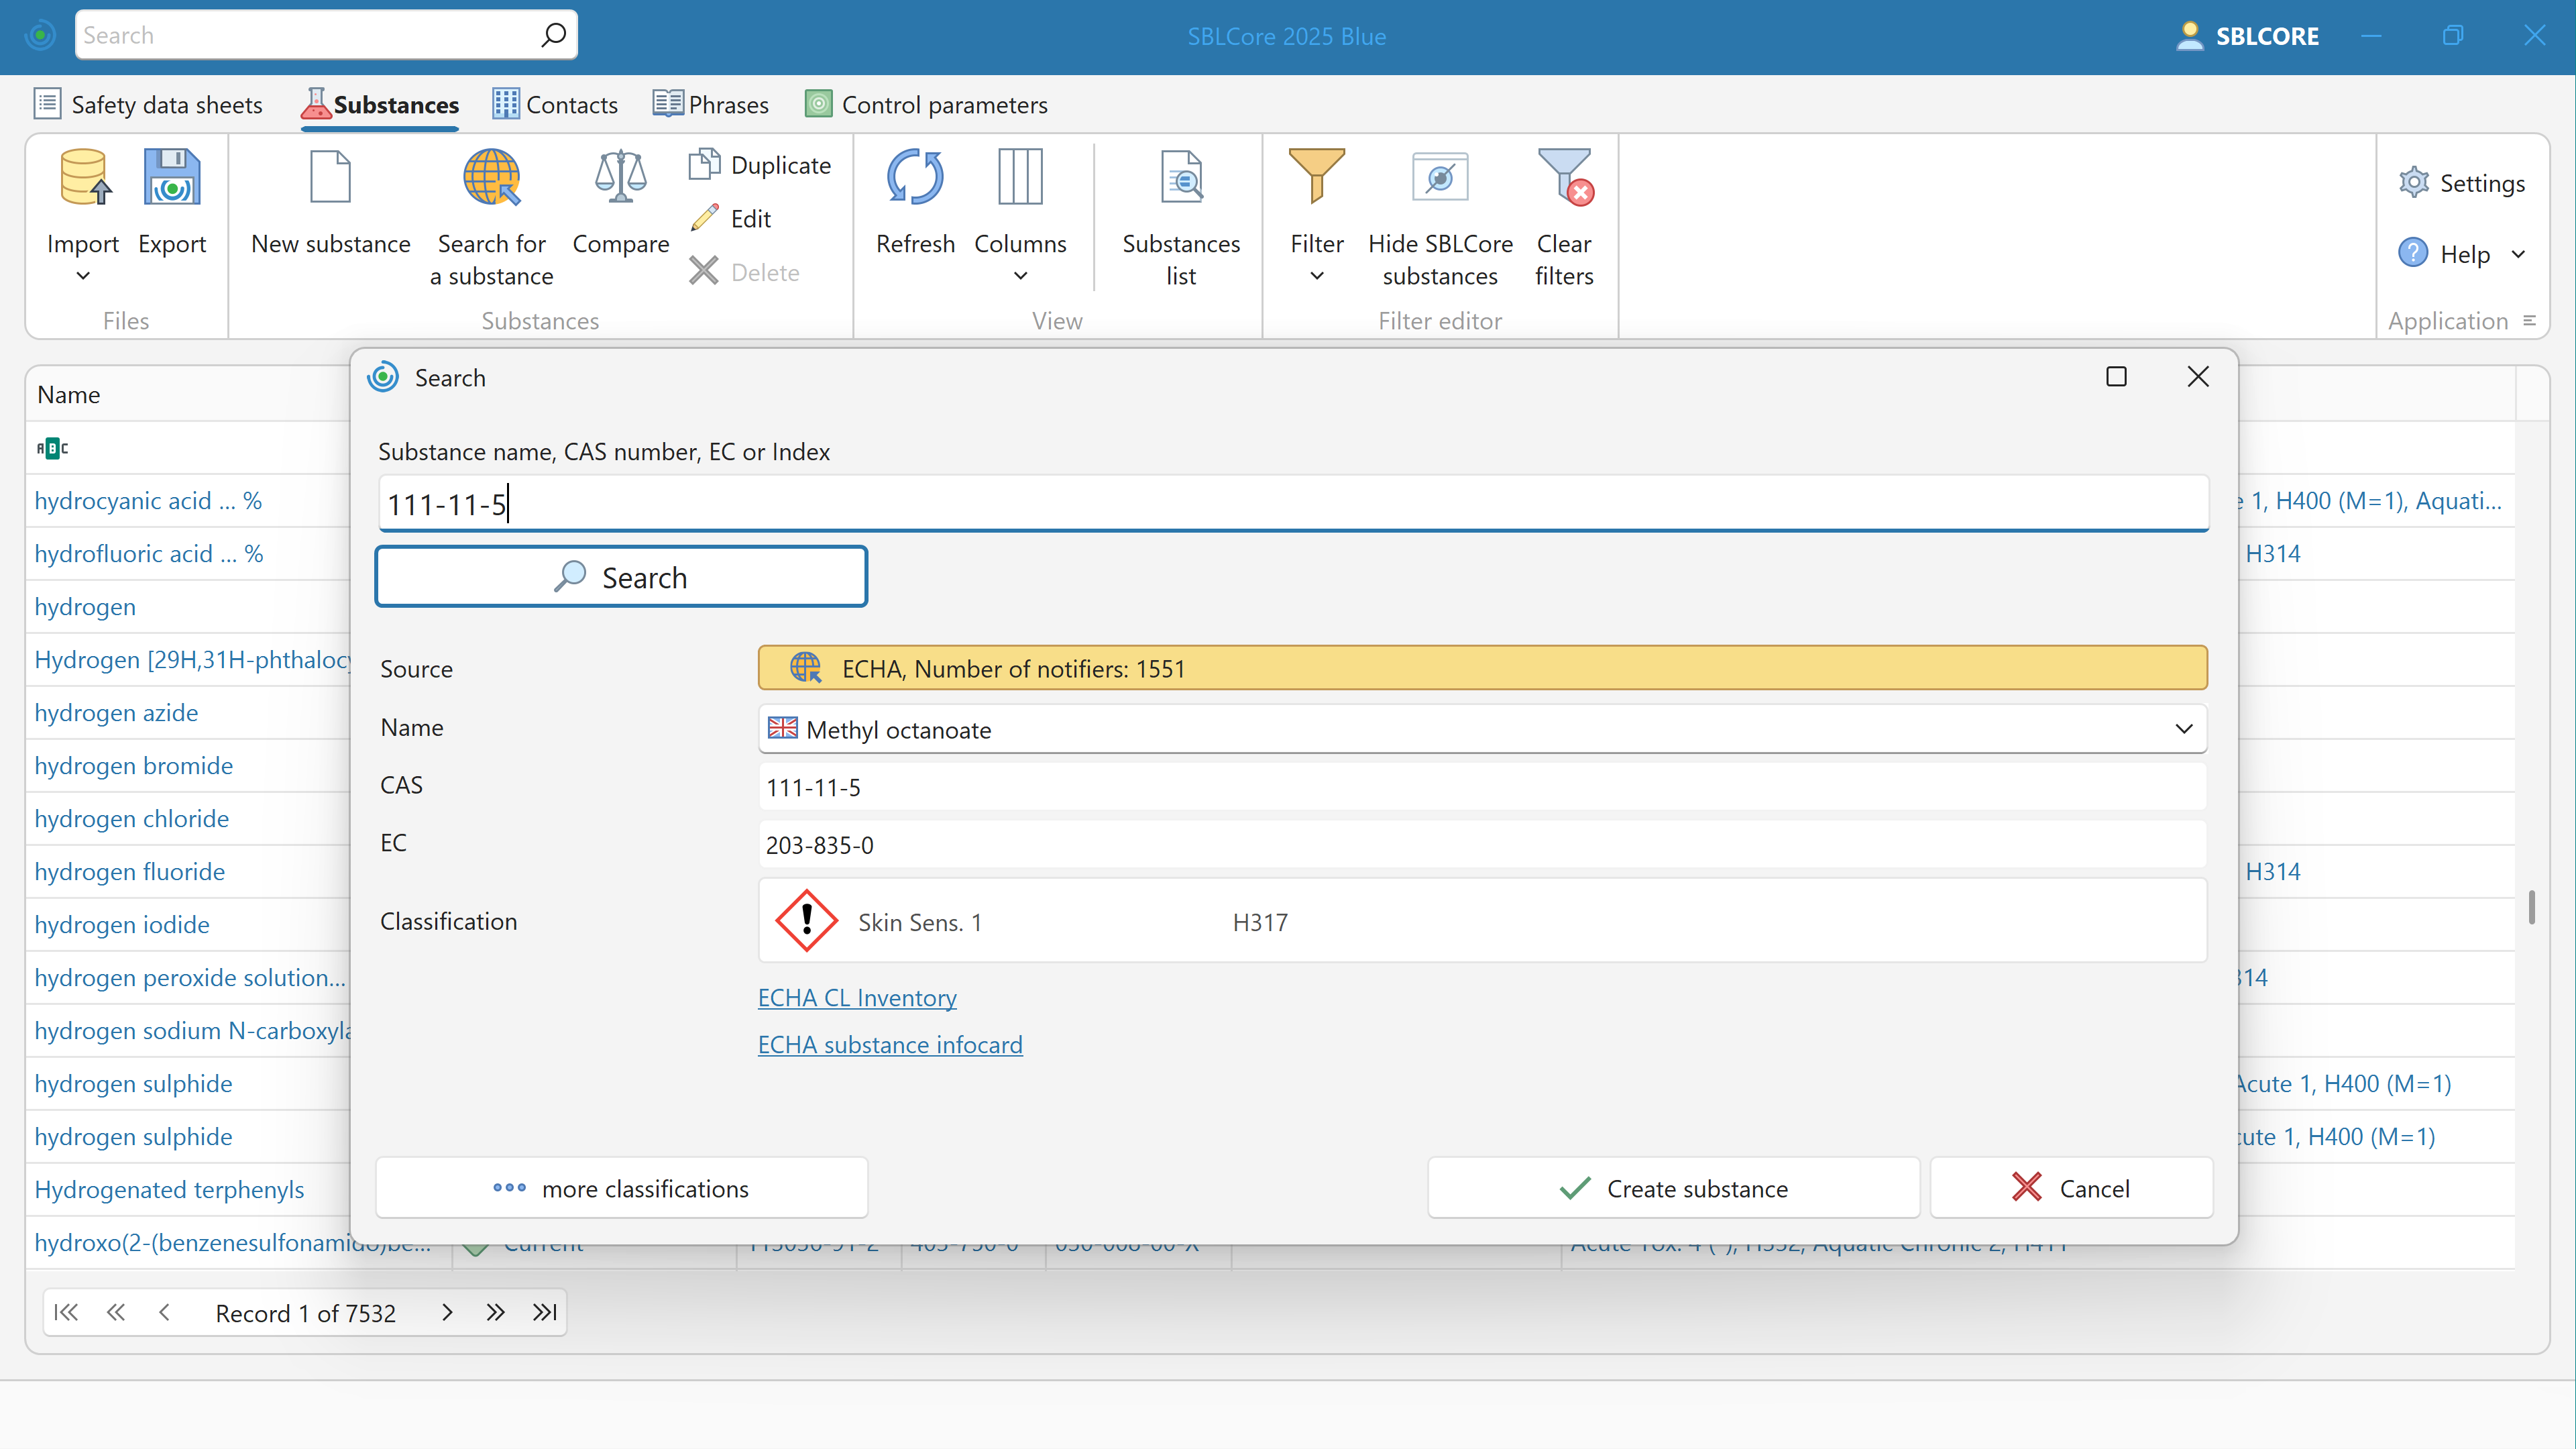Expand the Help menu

(2518, 255)
